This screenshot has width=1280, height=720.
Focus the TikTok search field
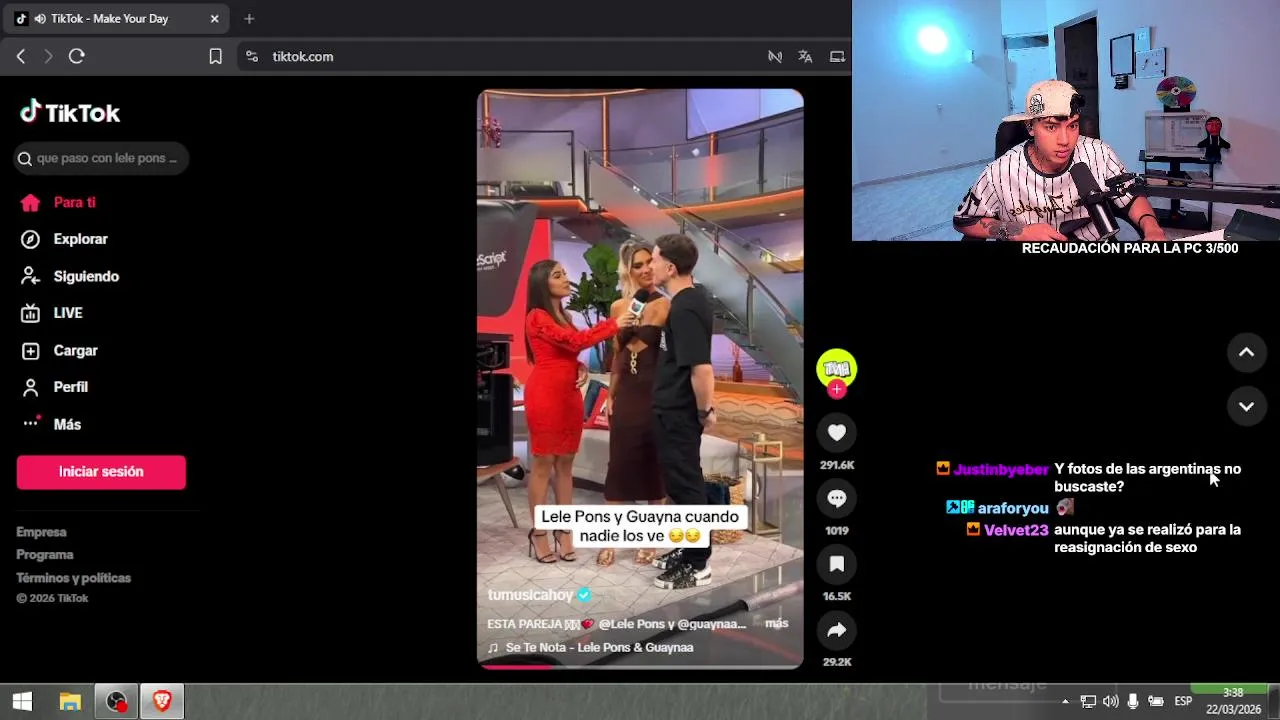coord(101,158)
